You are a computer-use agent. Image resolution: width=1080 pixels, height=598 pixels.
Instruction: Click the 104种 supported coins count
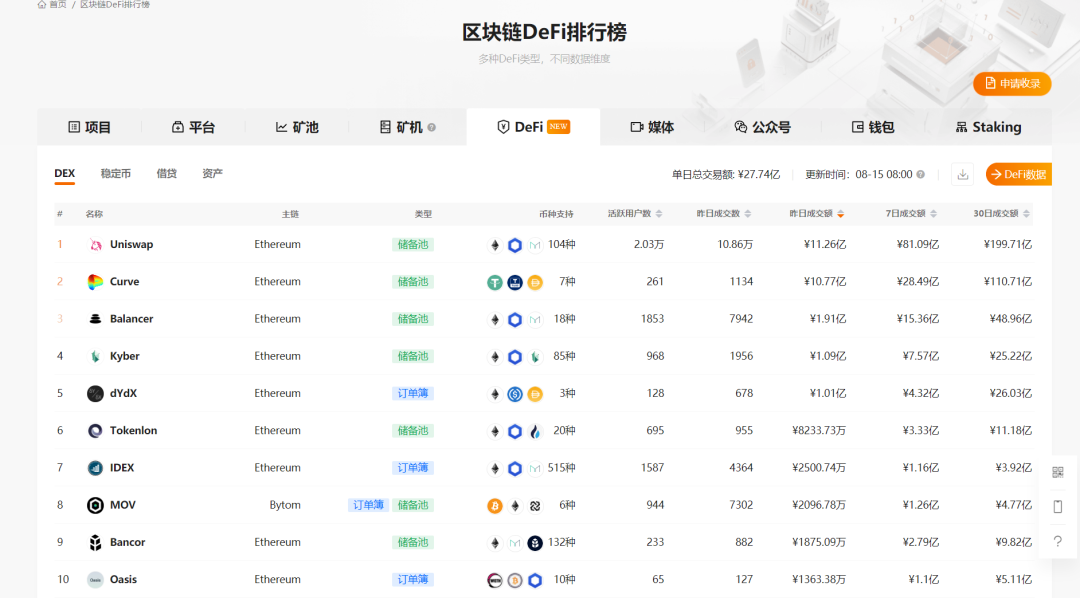tap(561, 245)
